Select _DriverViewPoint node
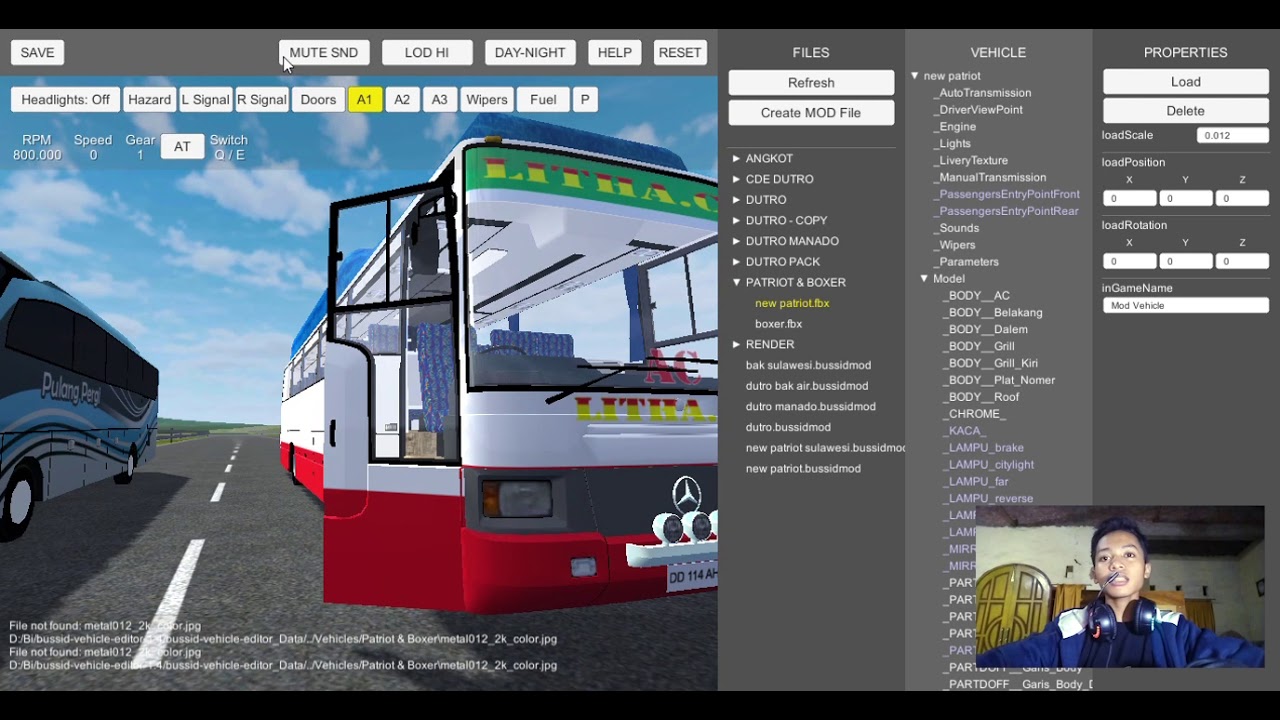The width and height of the screenshot is (1280, 720). [x=977, y=110]
